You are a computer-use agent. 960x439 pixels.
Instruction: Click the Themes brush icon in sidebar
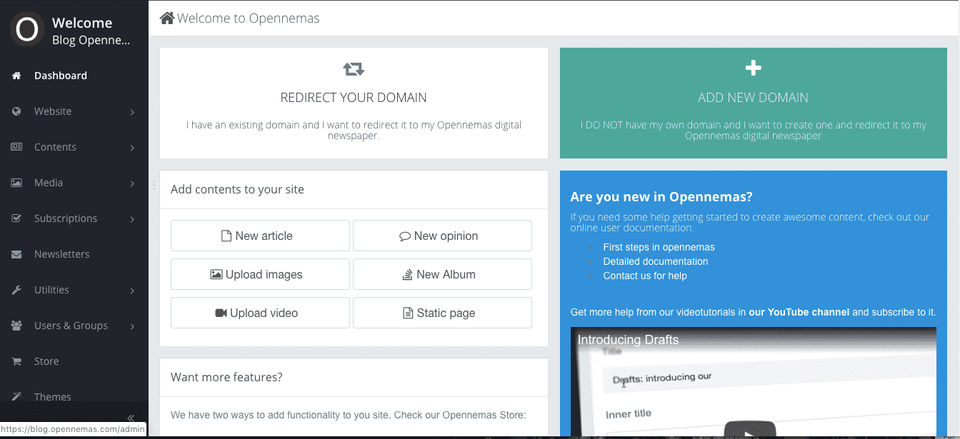tap(16, 397)
